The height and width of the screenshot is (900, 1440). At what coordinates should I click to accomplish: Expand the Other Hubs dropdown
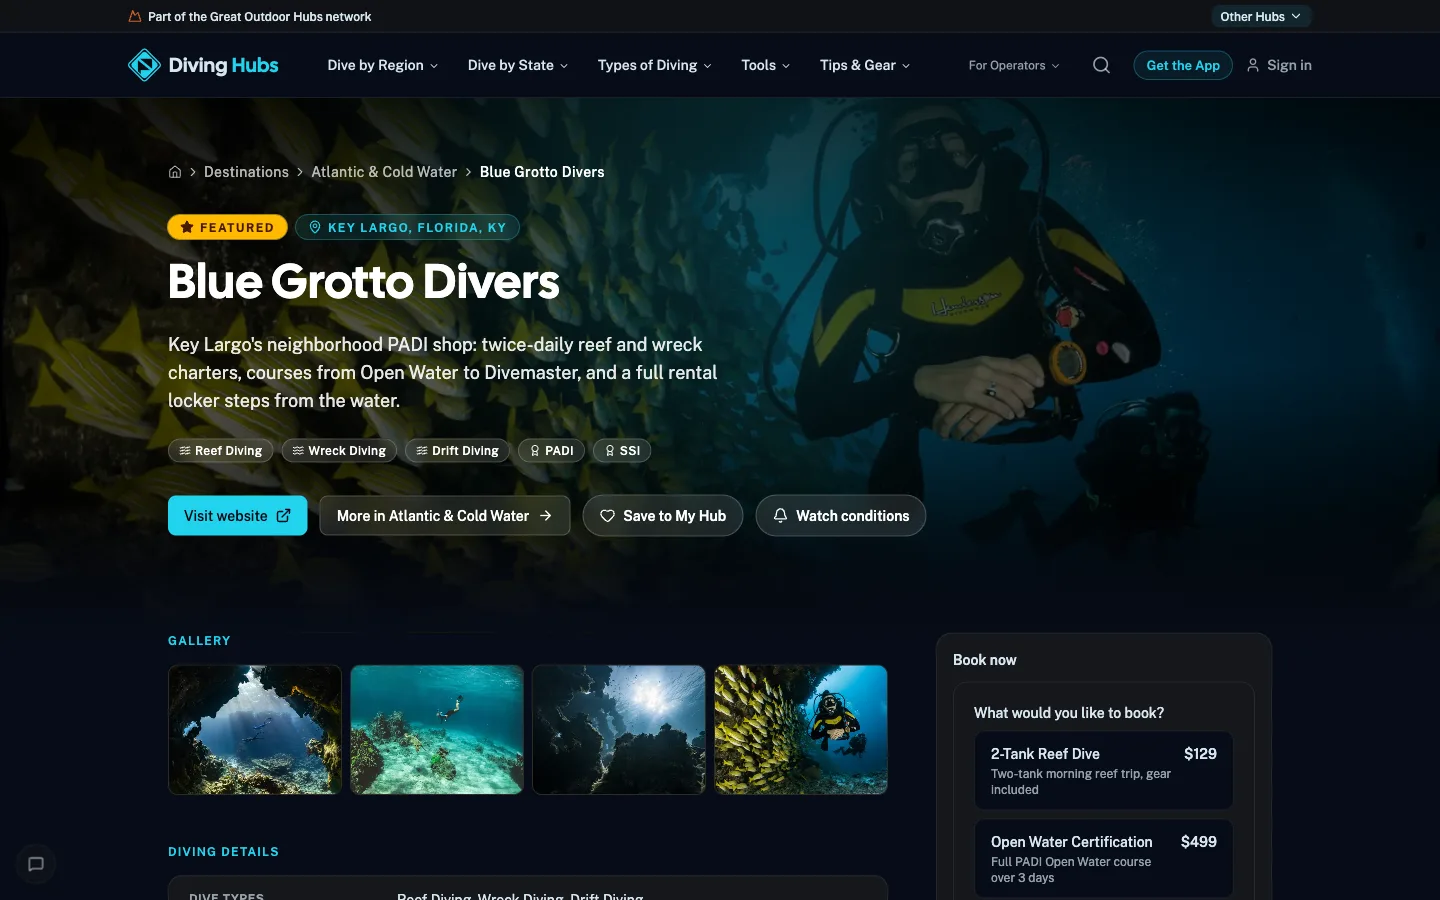click(1260, 16)
